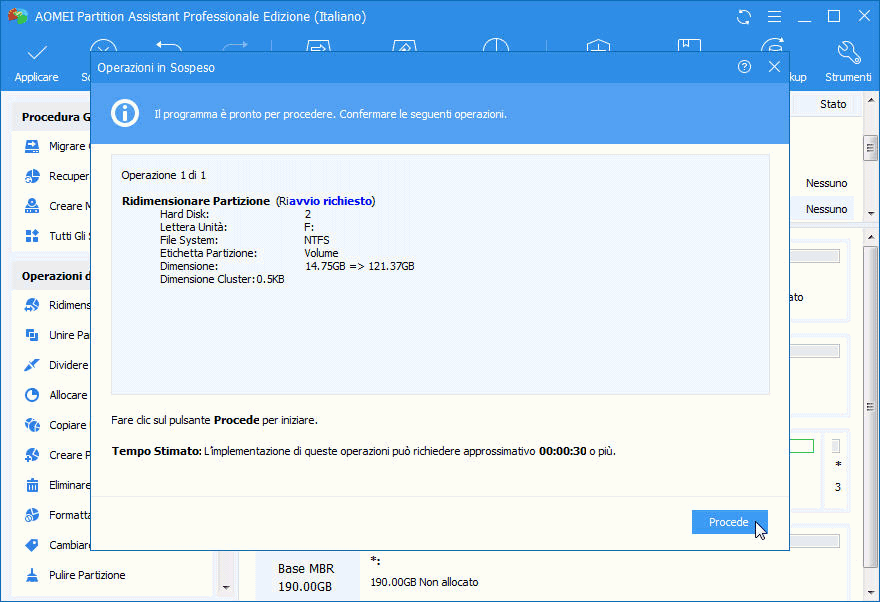Screen dimensions: 880x602
Task: Click scroll up arrow of the partition list
Action: (x=870, y=100)
